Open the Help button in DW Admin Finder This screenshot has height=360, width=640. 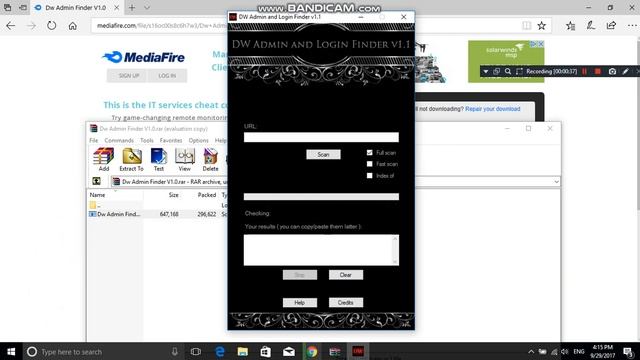pyautogui.click(x=300, y=302)
